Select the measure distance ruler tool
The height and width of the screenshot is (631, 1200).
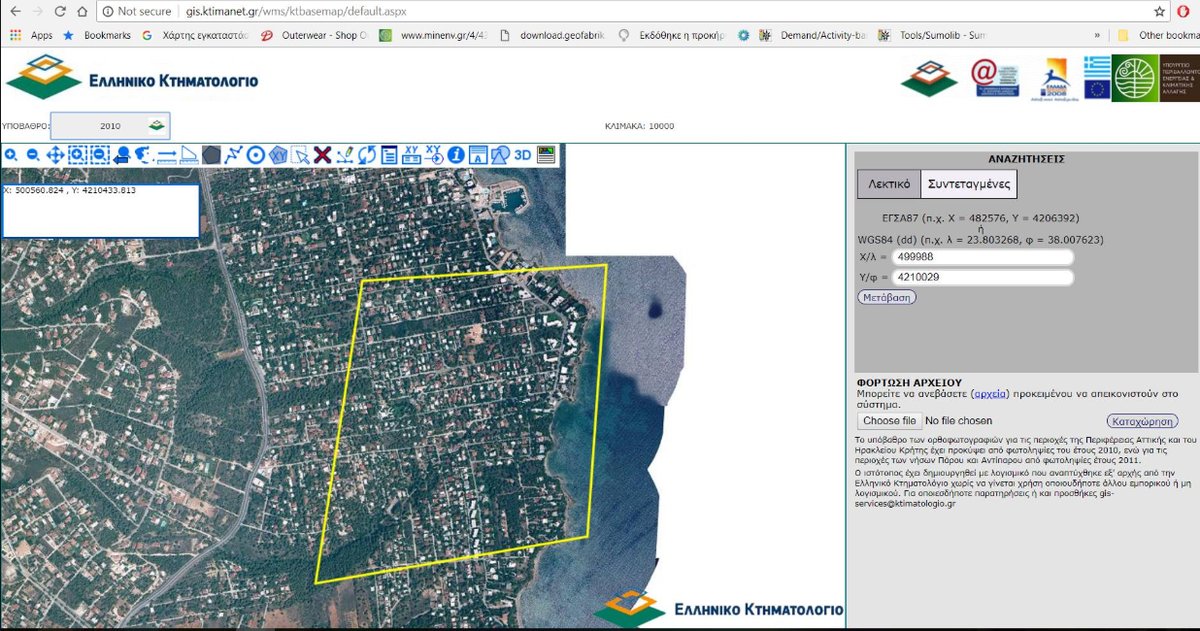[167, 155]
